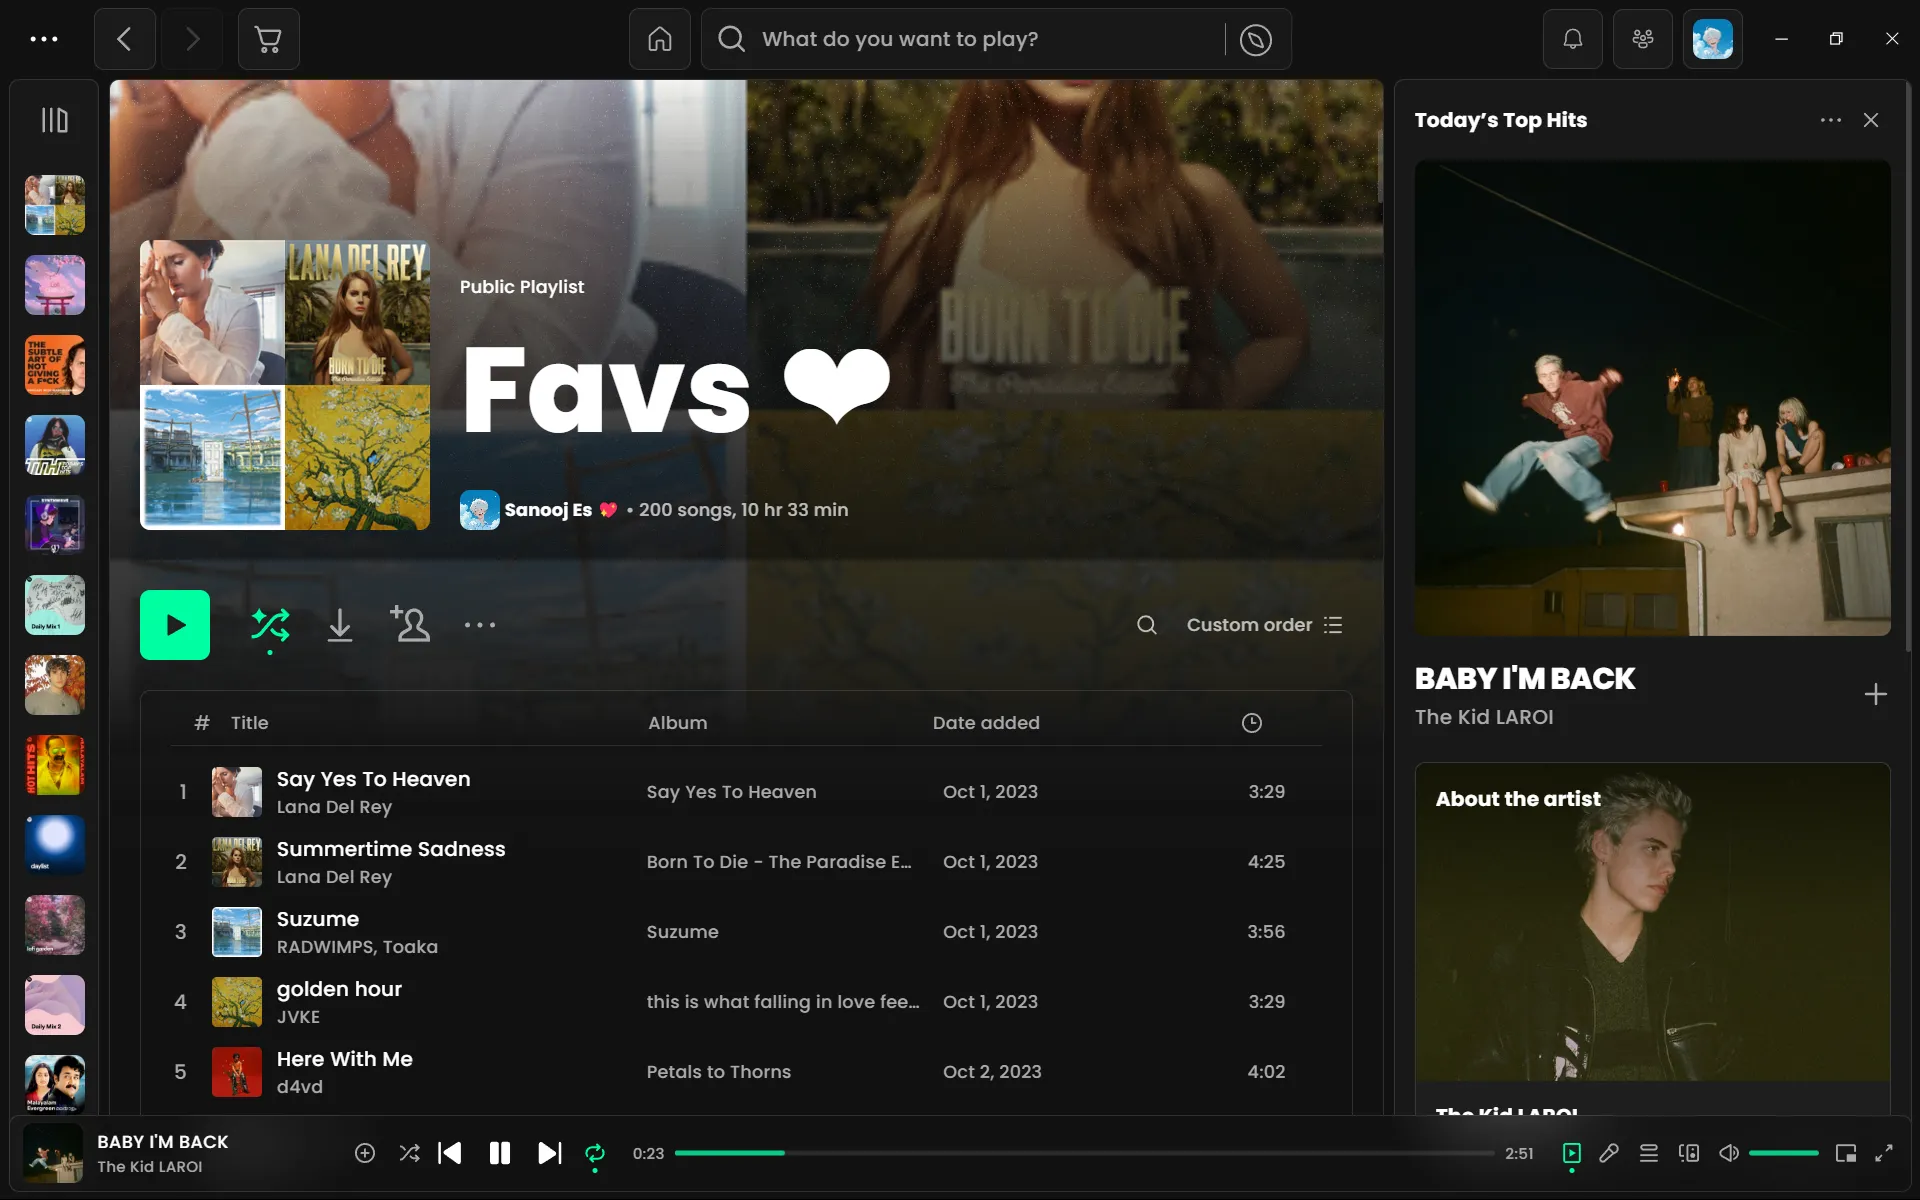Seek along the song progress bar
The image size is (1920, 1200).
(x=1084, y=1153)
